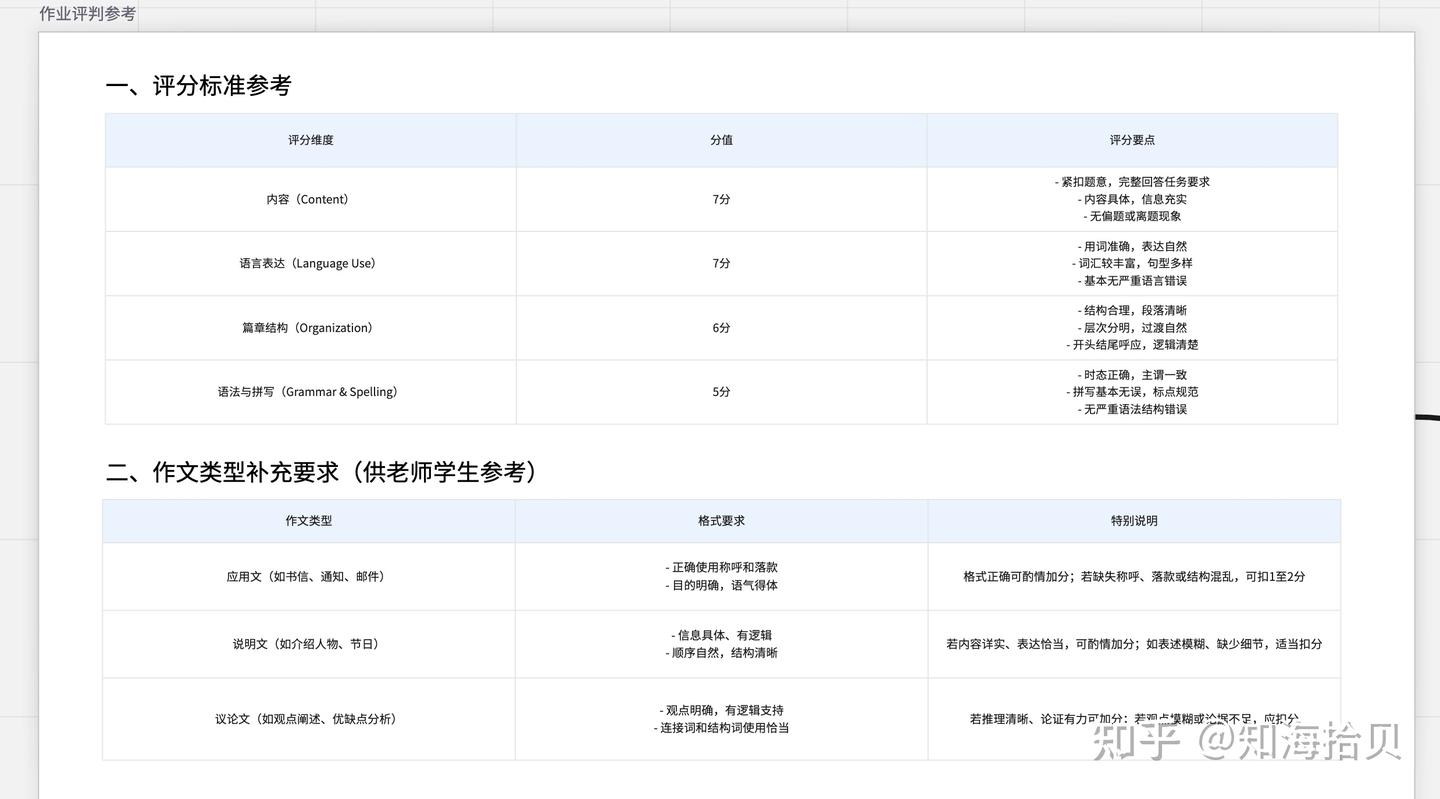Click the '作文类型' column header
Screen dimensions: 1440x799
pos(309,521)
